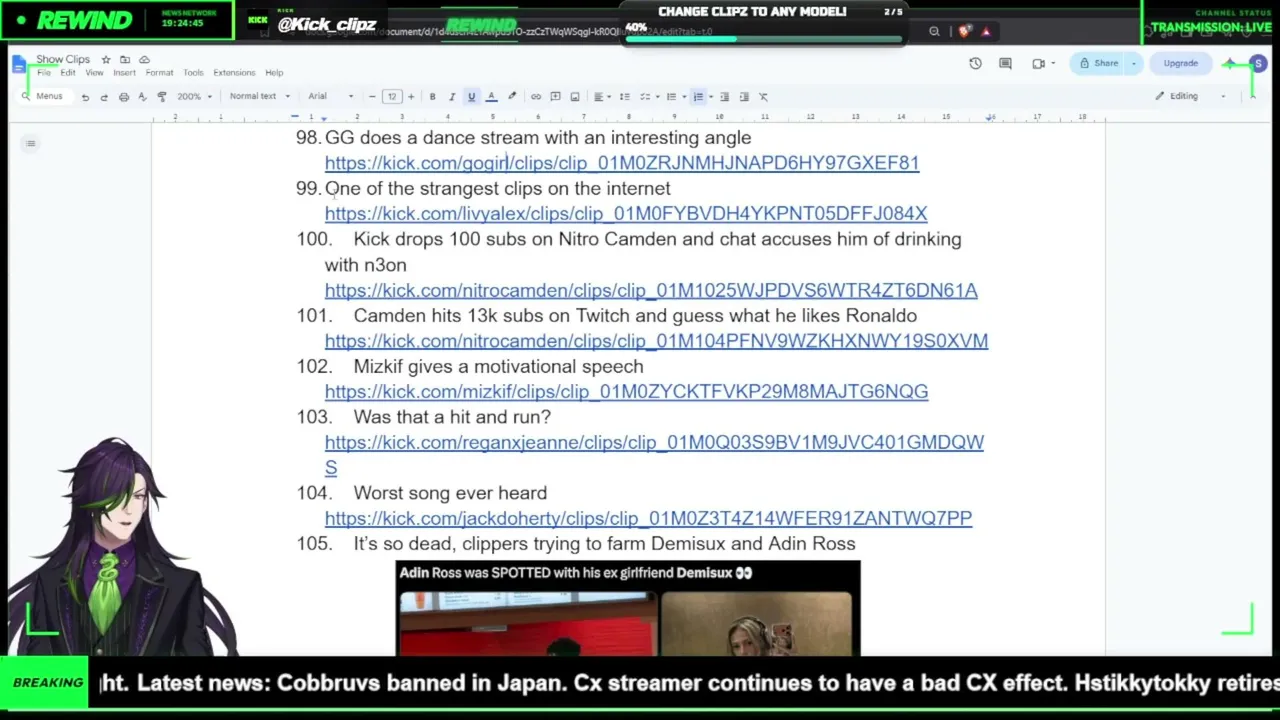1280x720 pixels.
Task: Decrease the paragraph indent
Action: 724,97
